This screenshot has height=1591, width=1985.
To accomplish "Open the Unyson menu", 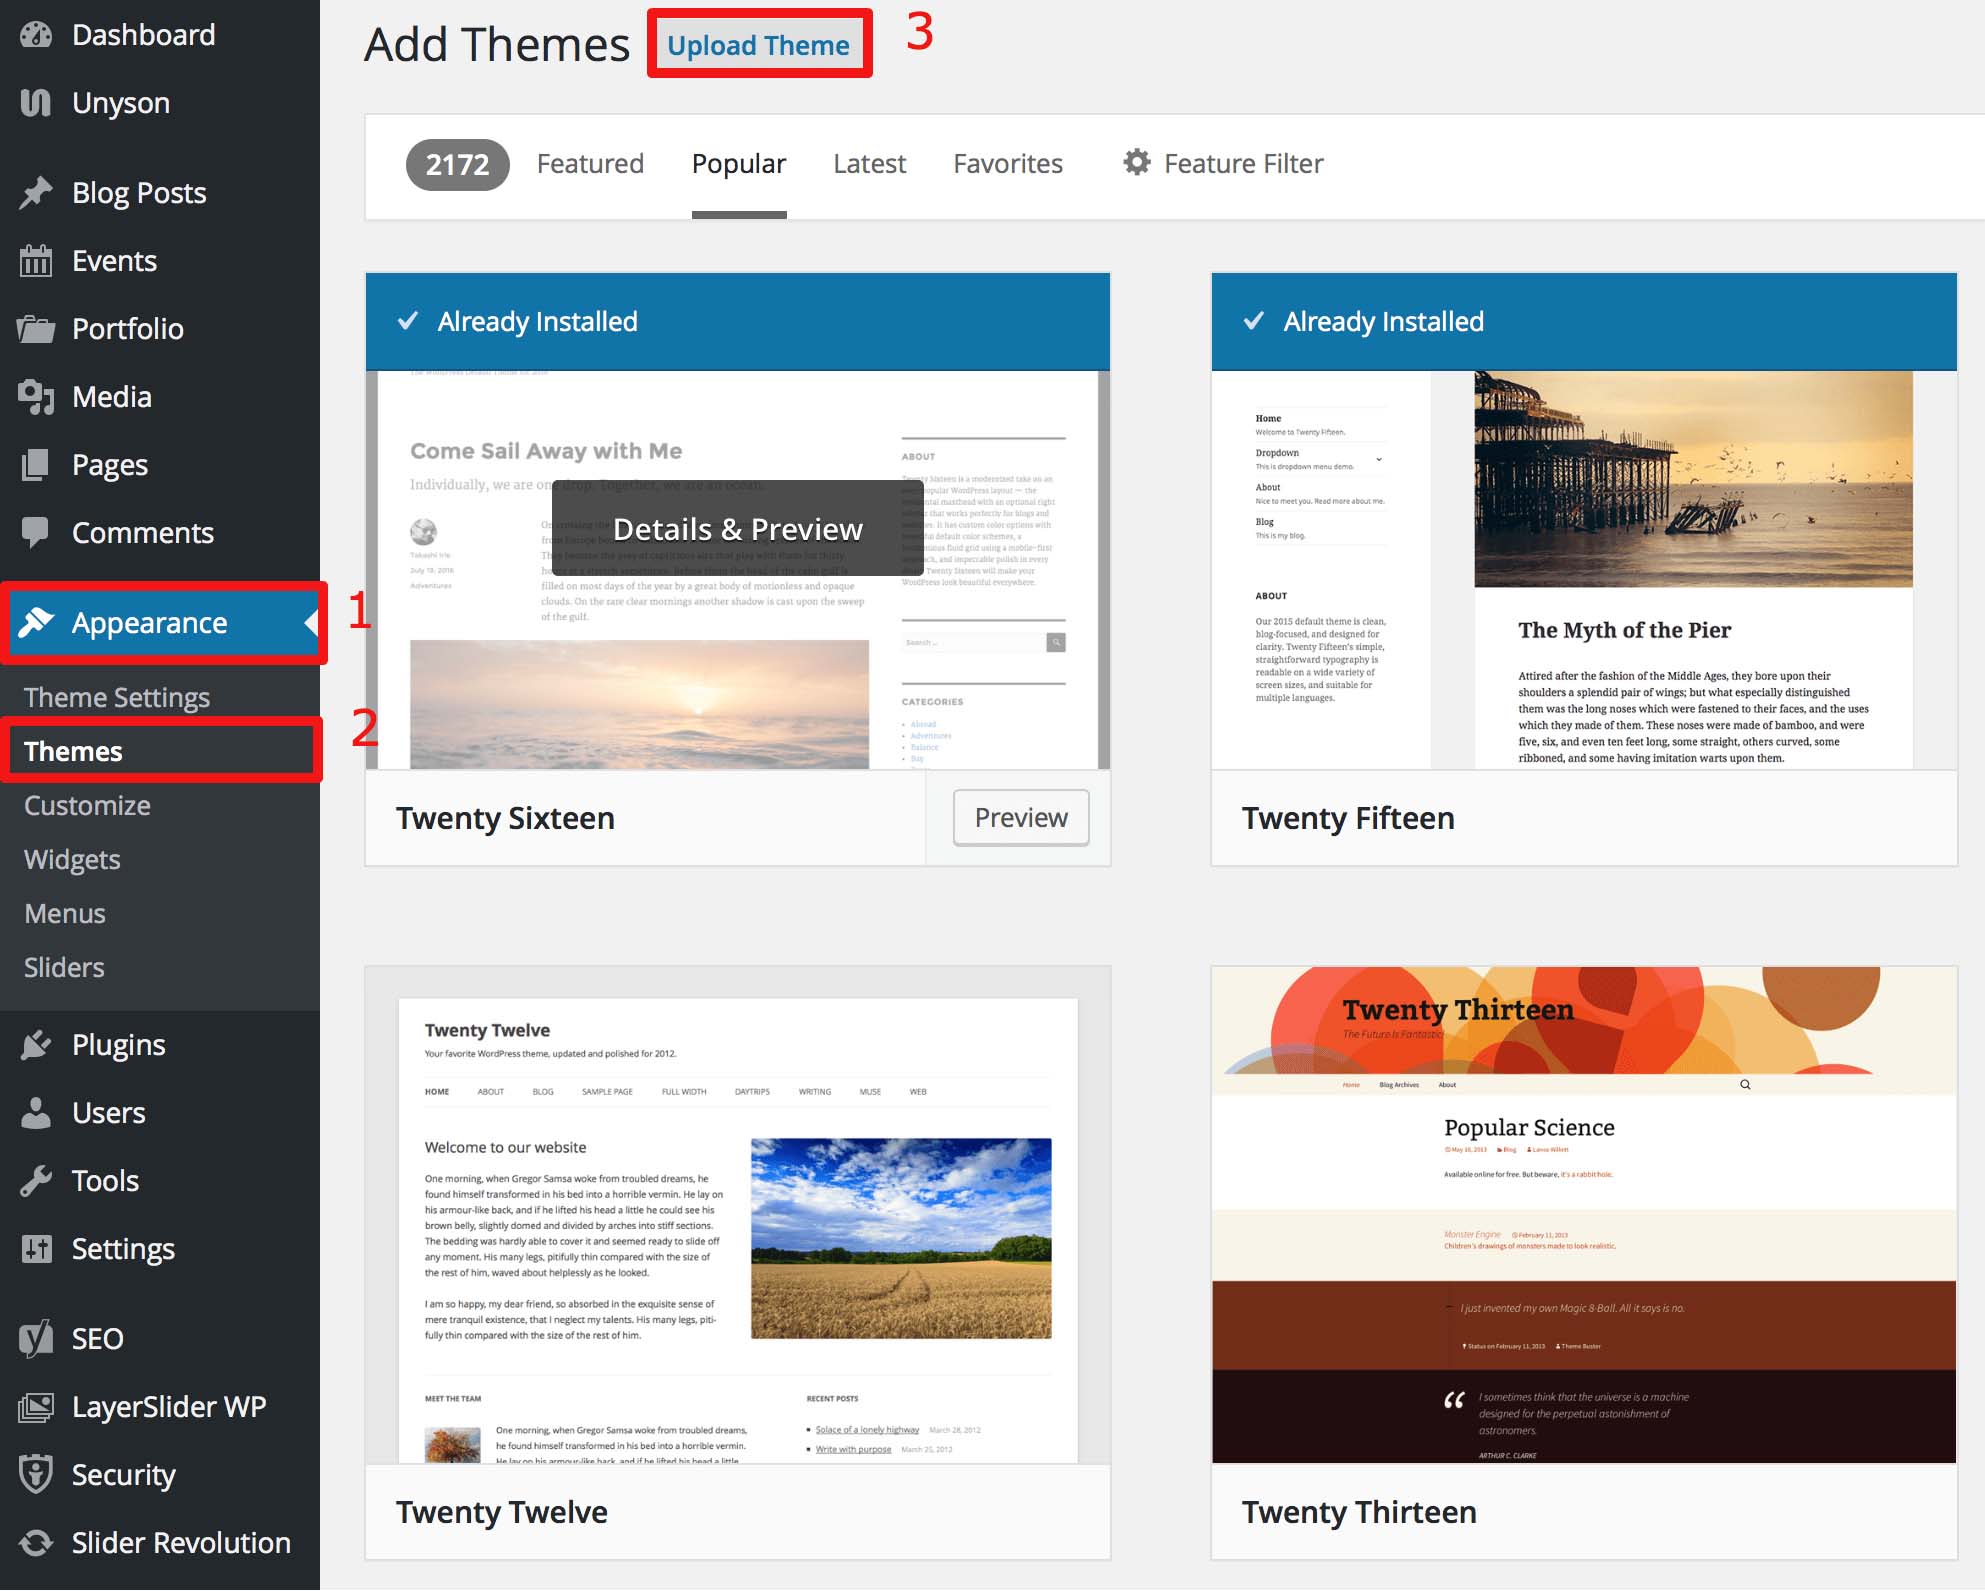I will (160, 103).
